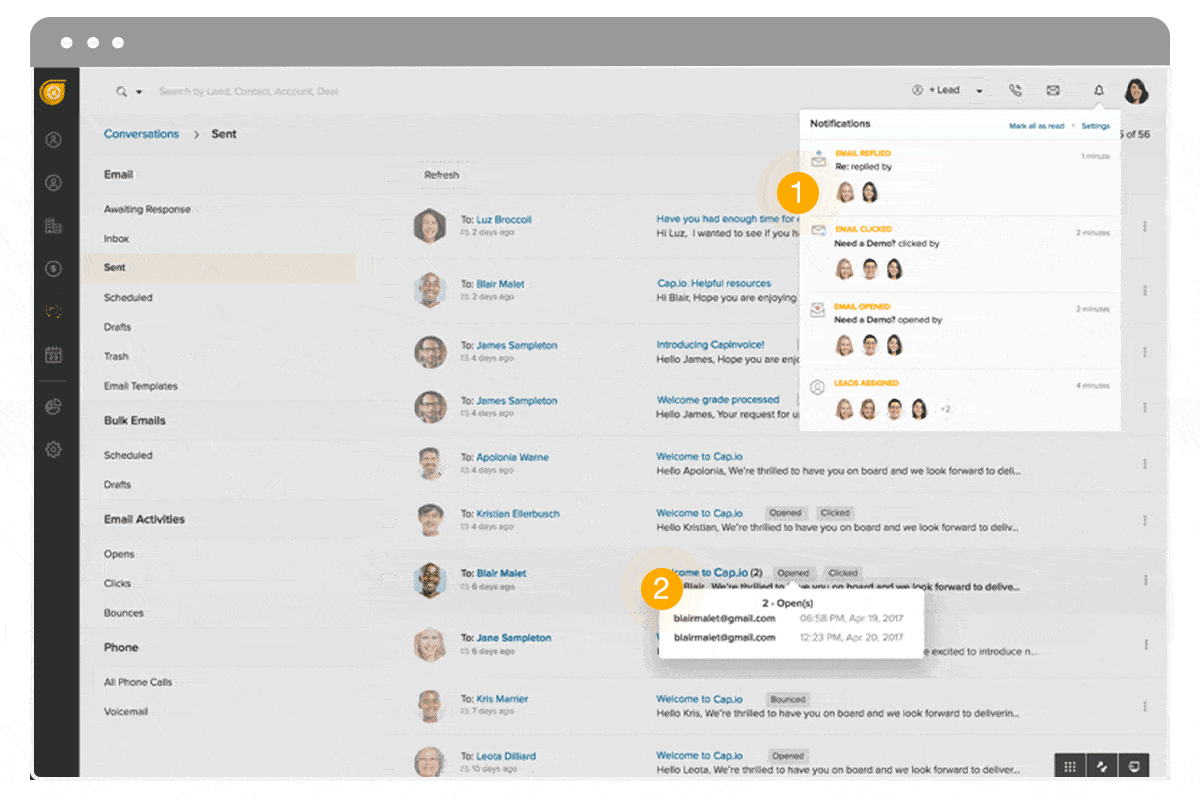Expand the search filter dropdown arrow

coord(139,92)
